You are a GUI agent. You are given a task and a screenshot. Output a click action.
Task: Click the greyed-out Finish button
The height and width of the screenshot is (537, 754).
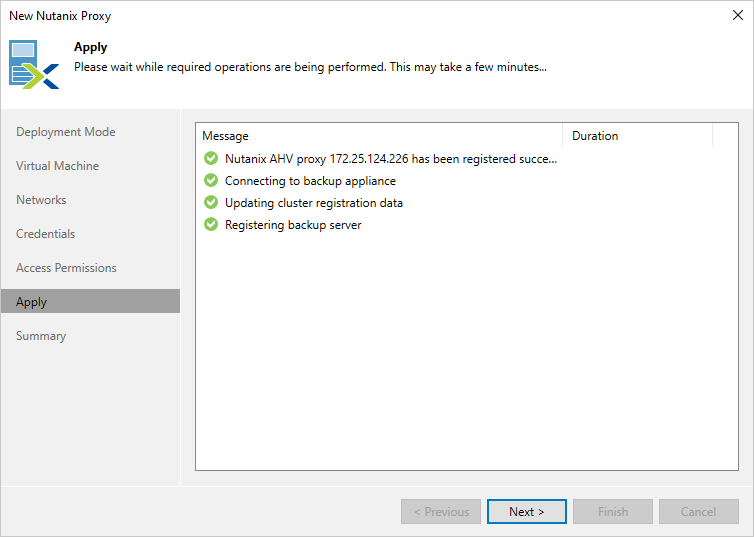(x=613, y=512)
